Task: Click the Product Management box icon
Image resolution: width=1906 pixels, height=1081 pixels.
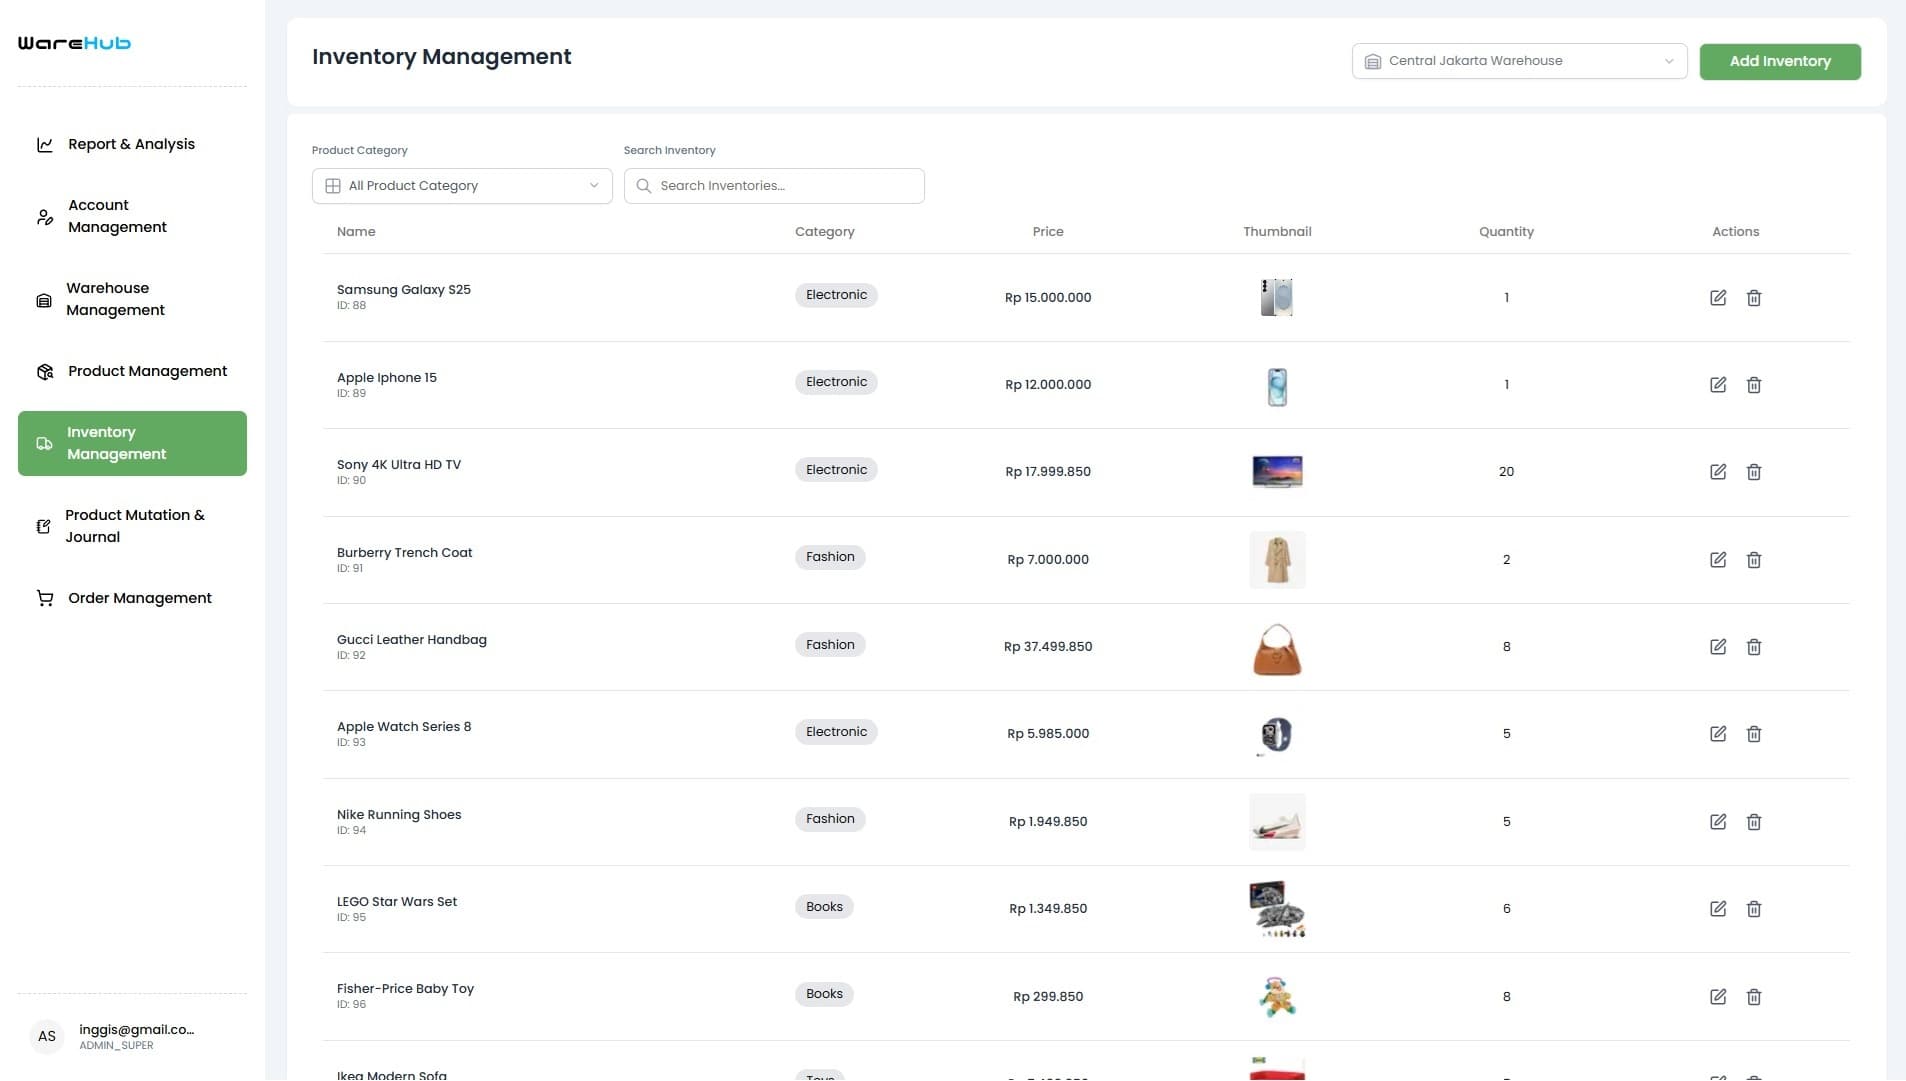Action: 44,371
